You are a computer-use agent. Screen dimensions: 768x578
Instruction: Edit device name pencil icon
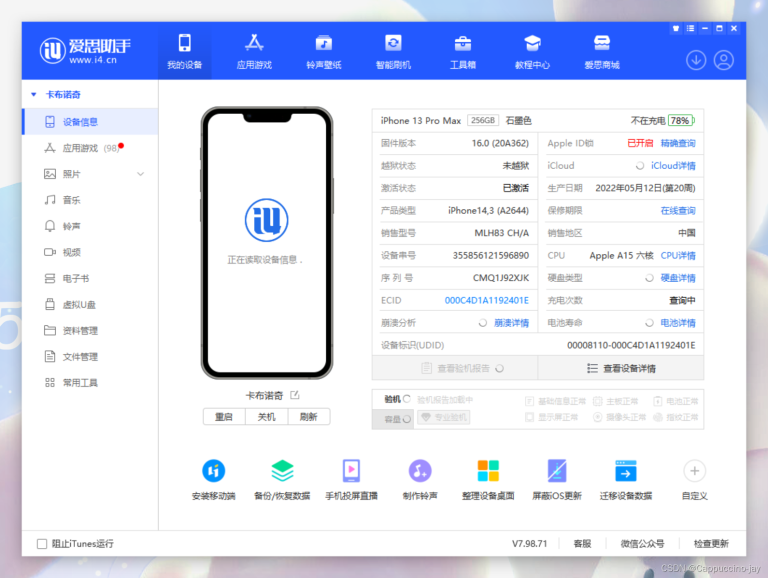click(294, 395)
